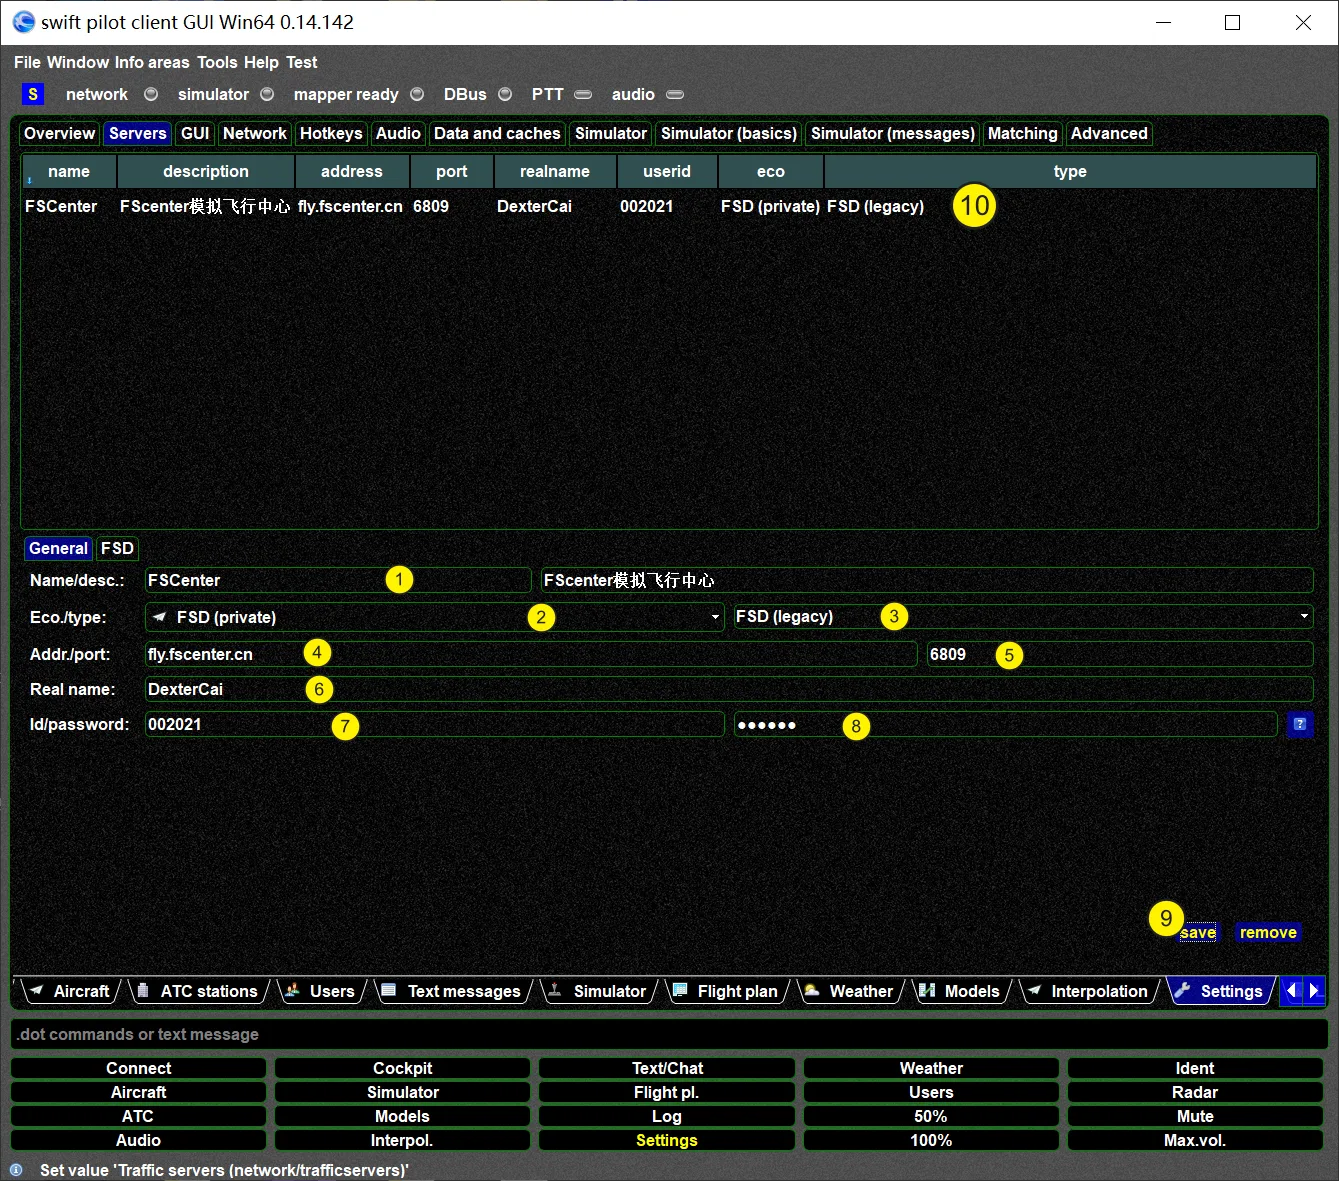Select the GUI settings tab

point(195,133)
